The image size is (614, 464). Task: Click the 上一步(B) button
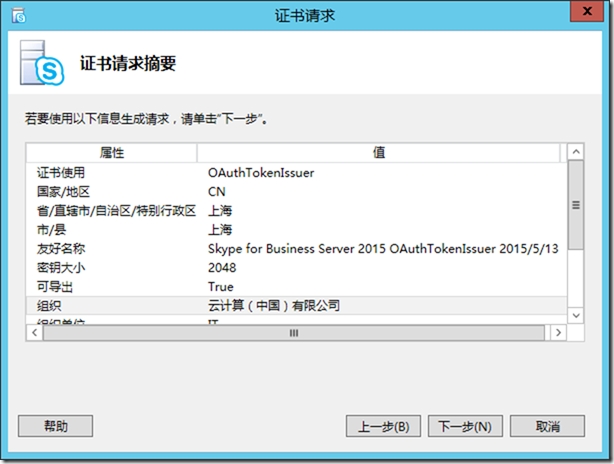click(383, 426)
